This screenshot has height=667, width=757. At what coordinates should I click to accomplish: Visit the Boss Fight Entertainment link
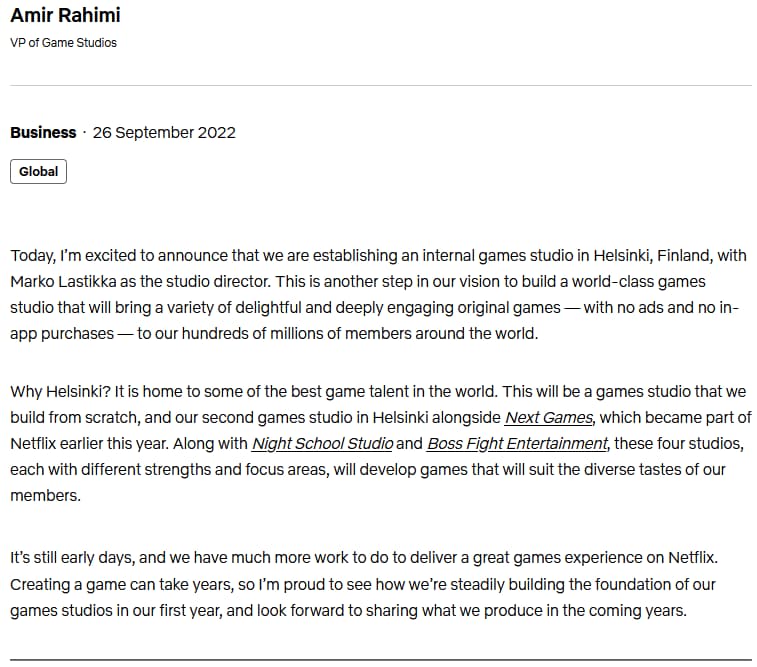point(517,444)
